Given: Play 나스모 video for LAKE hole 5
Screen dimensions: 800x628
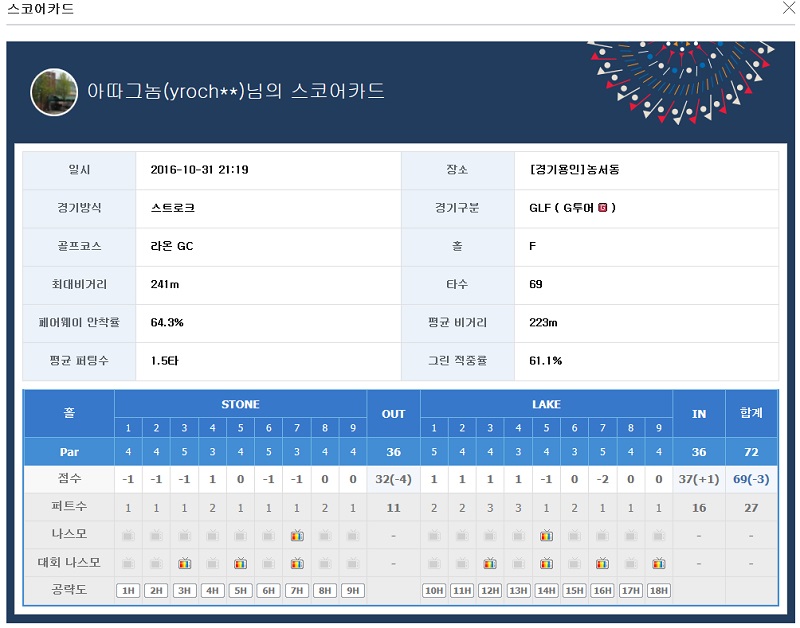Looking at the screenshot, I should click(546, 536).
